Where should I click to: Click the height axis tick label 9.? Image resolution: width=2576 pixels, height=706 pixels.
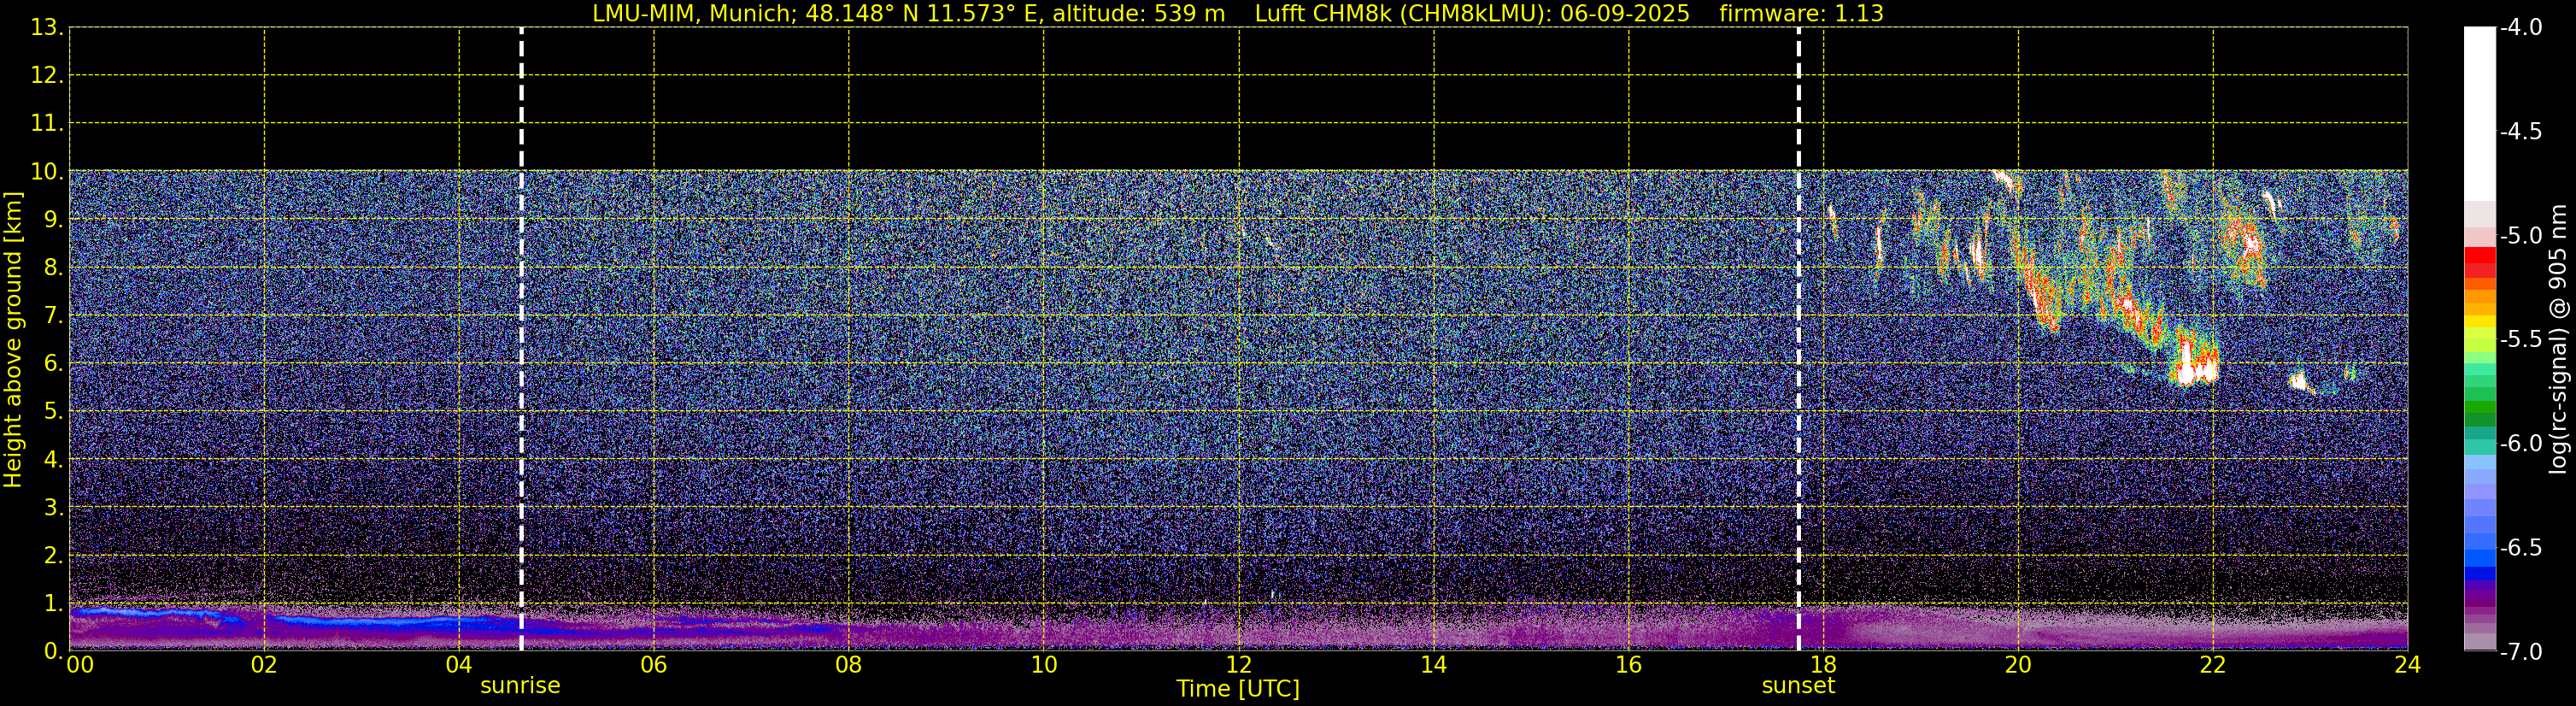[x=53, y=220]
